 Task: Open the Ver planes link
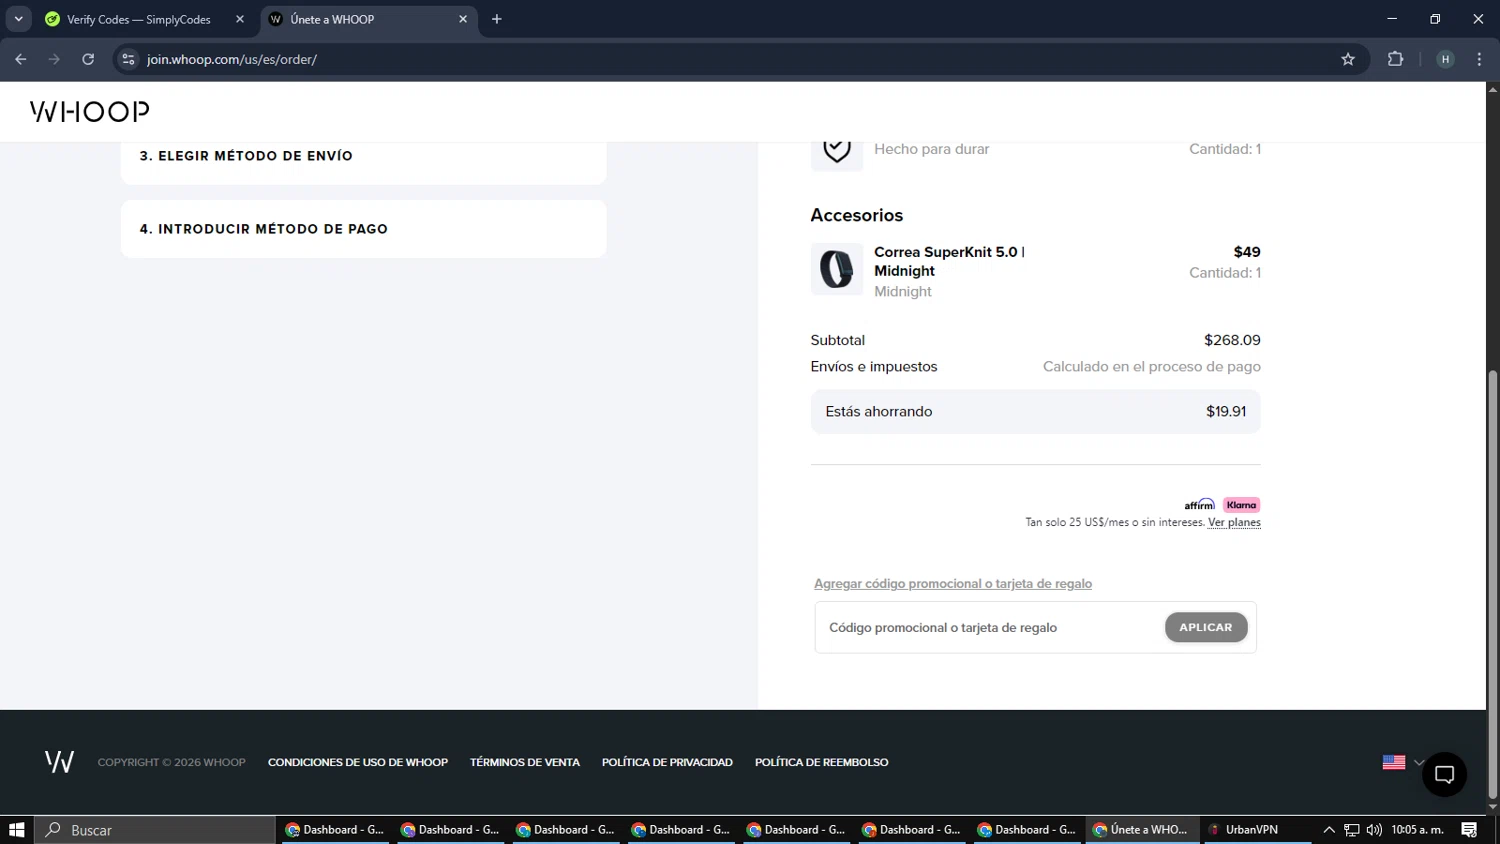(x=1234, y=522)
